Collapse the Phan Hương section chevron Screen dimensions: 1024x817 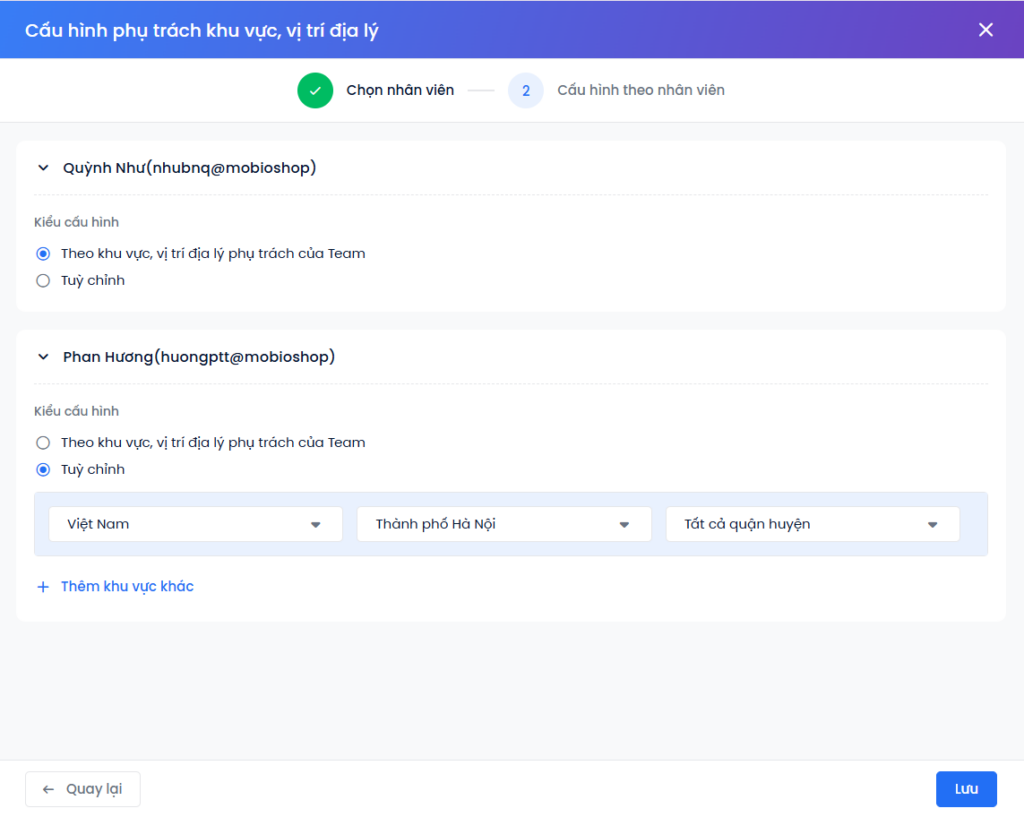click(x=43, y=357)
